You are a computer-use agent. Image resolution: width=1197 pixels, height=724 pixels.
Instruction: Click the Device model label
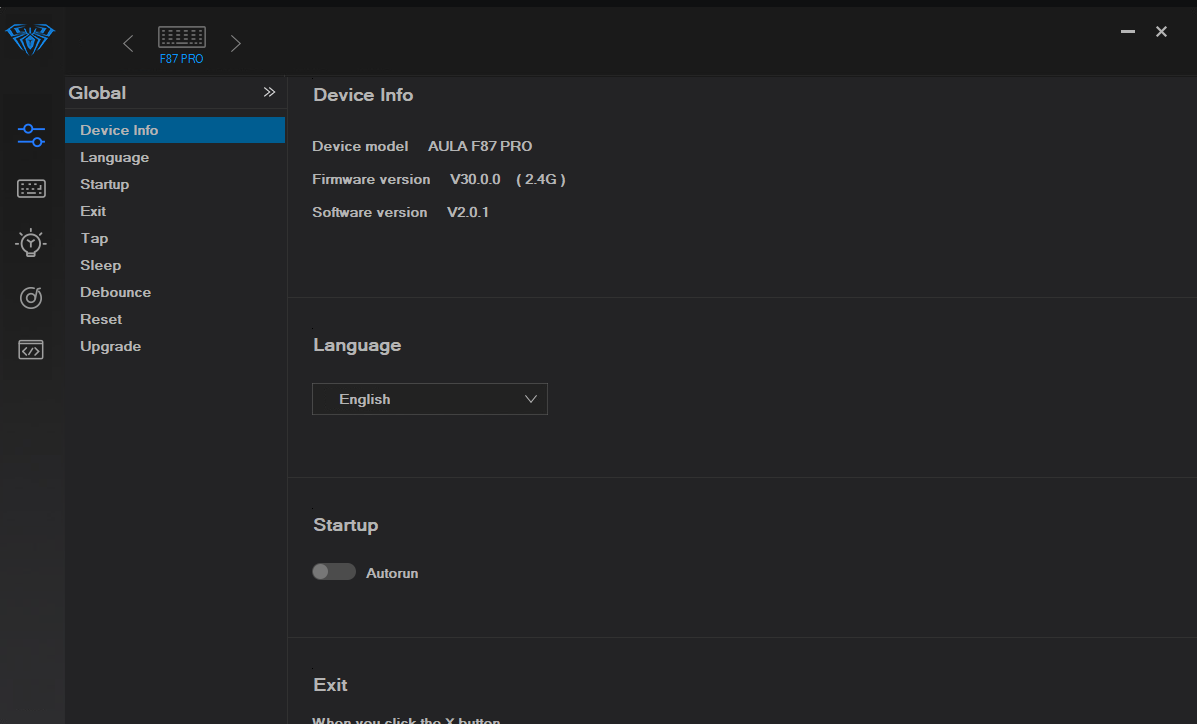tap(360, 146)
